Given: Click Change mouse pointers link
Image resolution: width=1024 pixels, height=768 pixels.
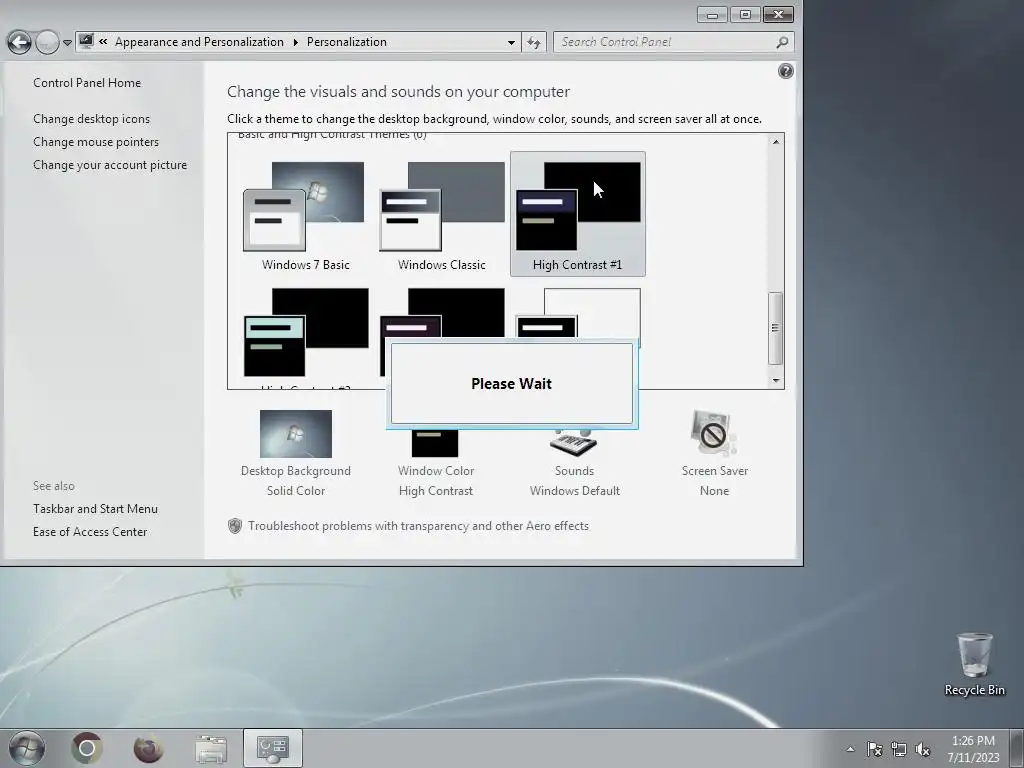Looking at the screenshot, I should pyautogui.click(x=96, y=142).
